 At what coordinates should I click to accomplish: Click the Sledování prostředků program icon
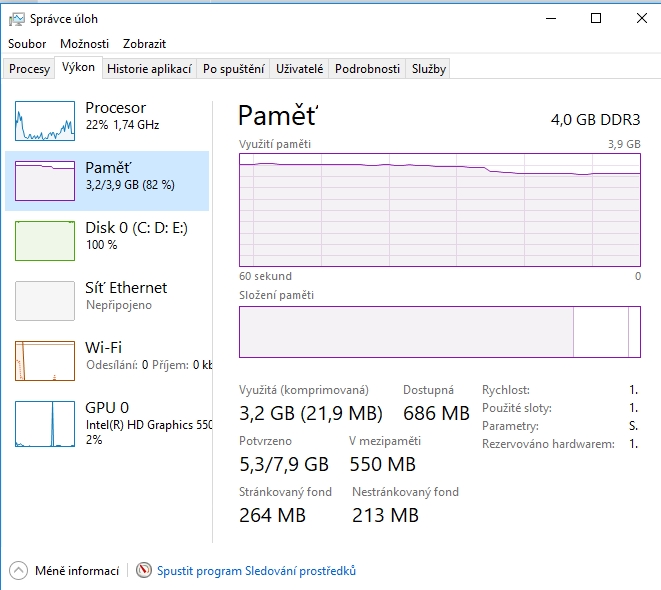(x=144, y=571)
